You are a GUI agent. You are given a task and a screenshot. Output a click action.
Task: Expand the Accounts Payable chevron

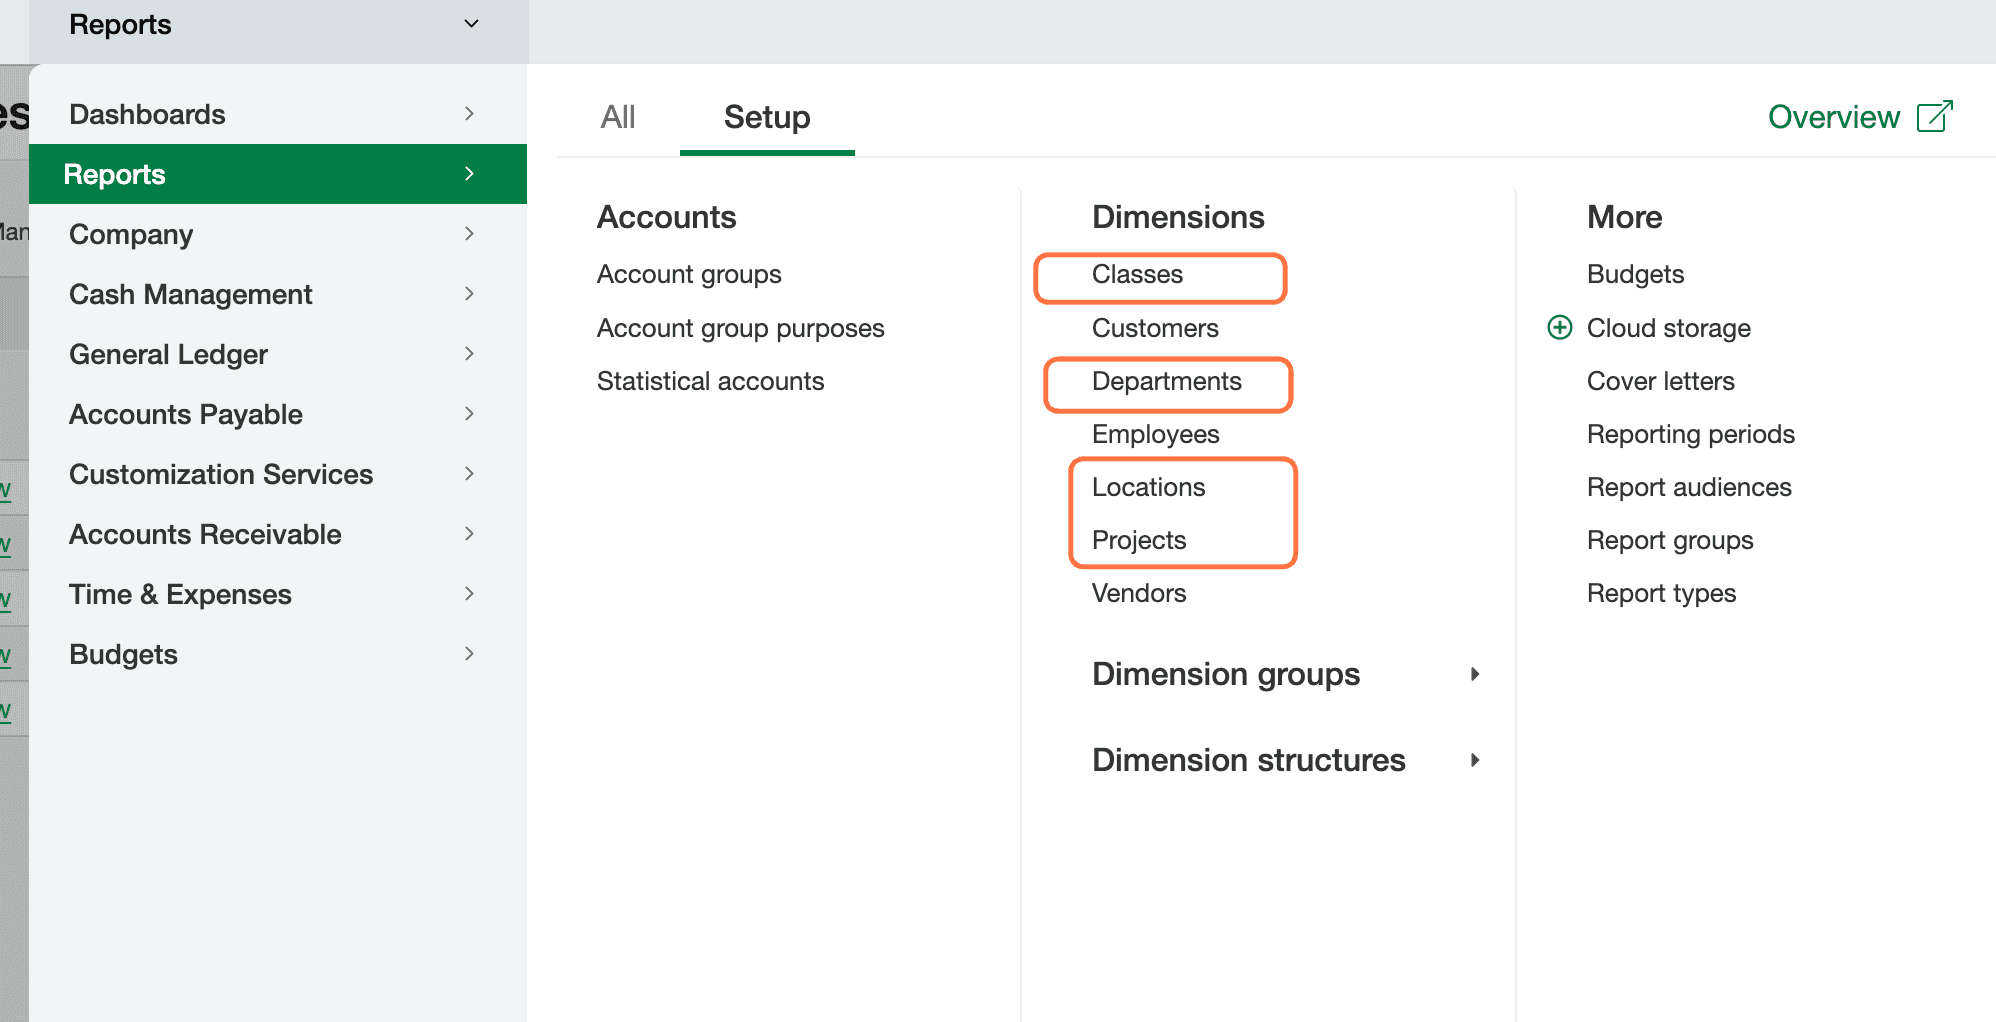point(469,414)
